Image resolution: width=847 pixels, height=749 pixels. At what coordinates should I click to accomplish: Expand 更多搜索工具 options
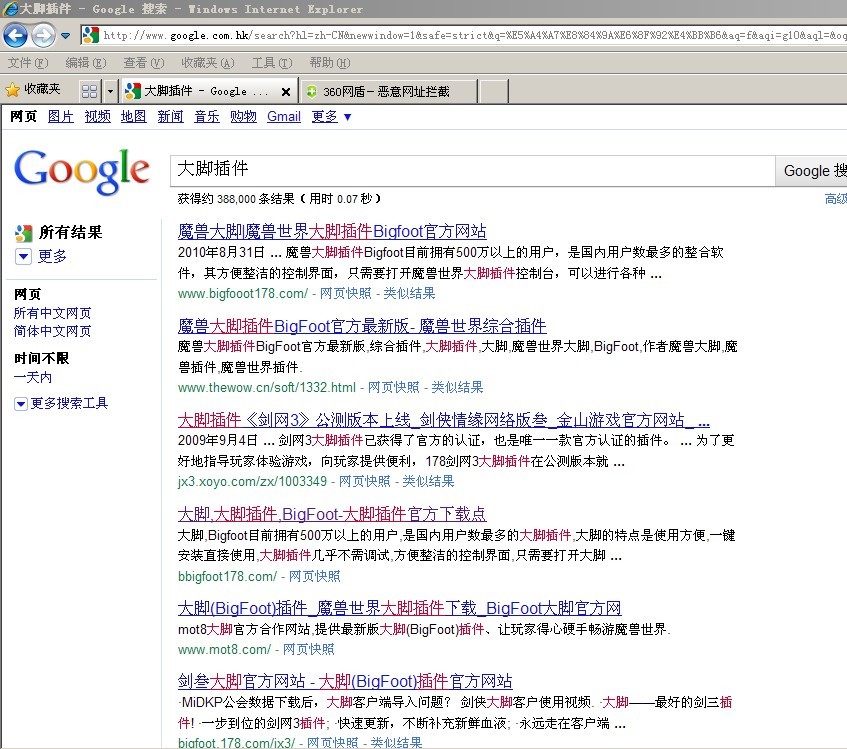coord(61,403)
